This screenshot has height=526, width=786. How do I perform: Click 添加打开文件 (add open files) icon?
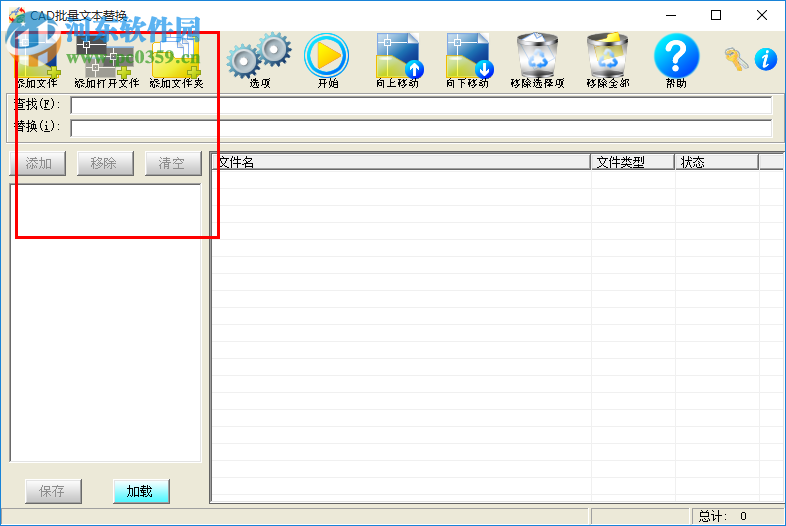pos(106,60)
